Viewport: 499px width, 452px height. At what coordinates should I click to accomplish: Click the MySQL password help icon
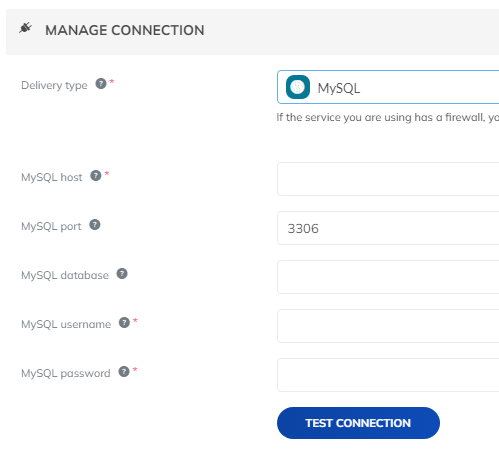(x=124, y=371)
